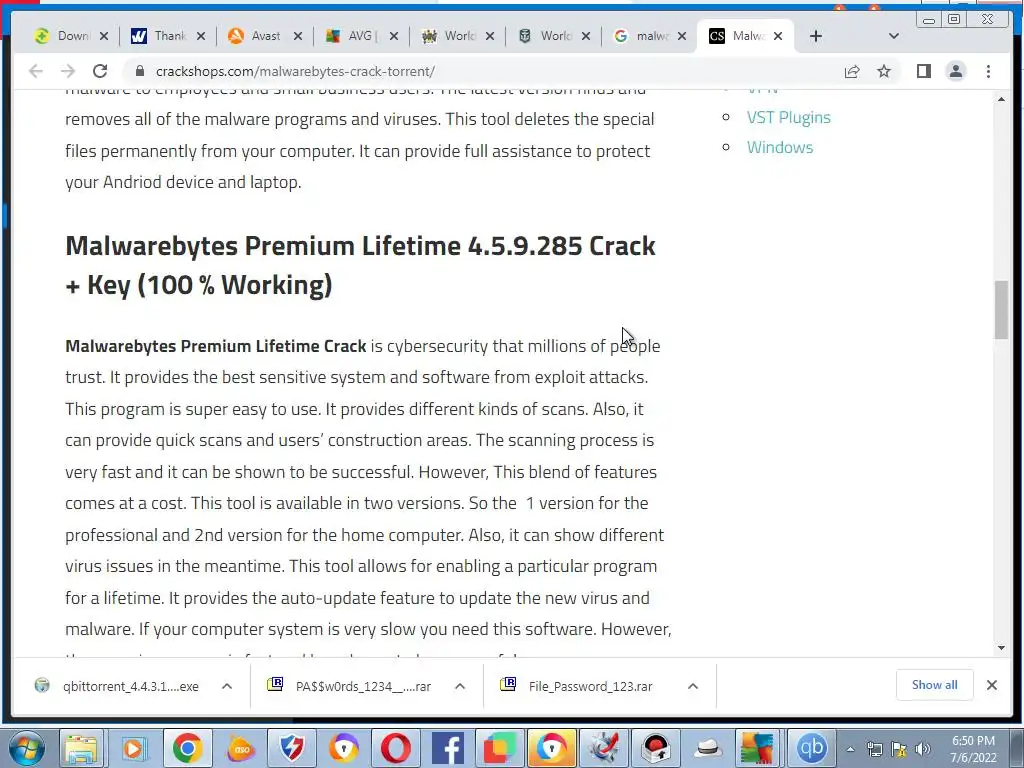Show all downloads
The width and height of the screenshot is (1024, 768).
935,685
